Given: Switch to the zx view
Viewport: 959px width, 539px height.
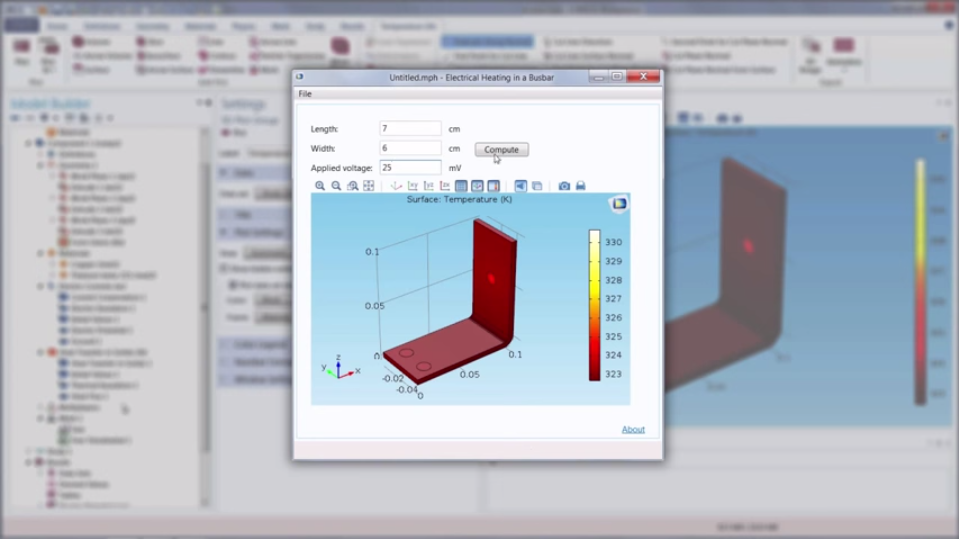Looking at the screenshot, I should pos(444,186).
